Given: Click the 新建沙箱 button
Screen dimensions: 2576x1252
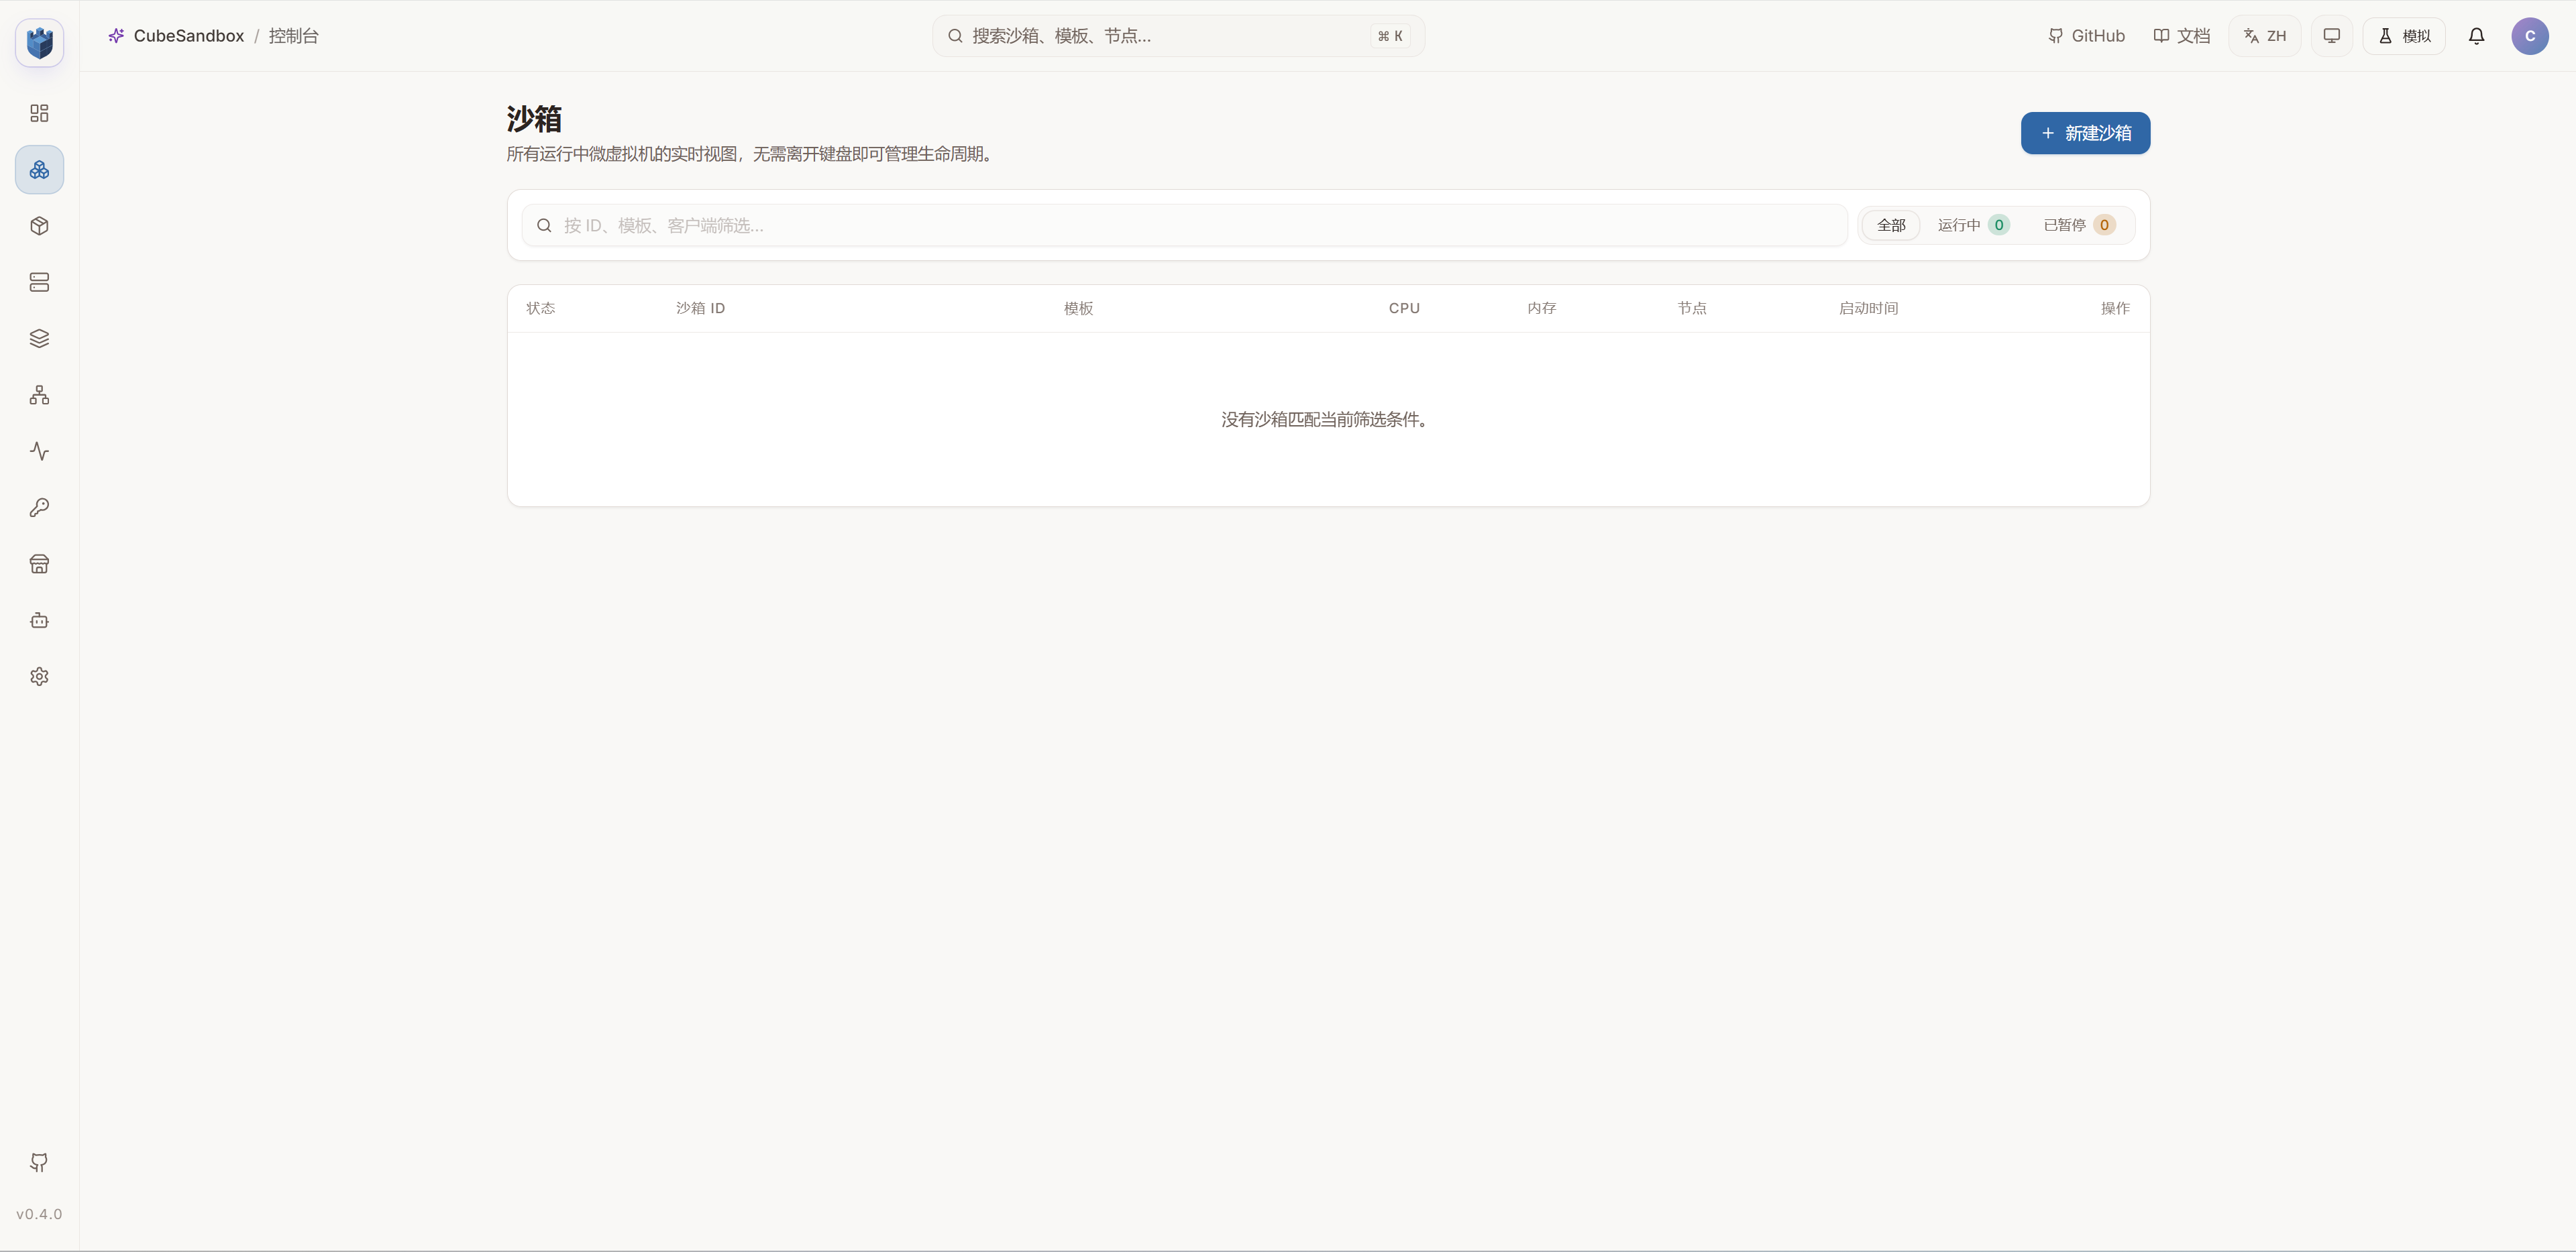Looking at the screenshot, I should [x=2085, y=133].
